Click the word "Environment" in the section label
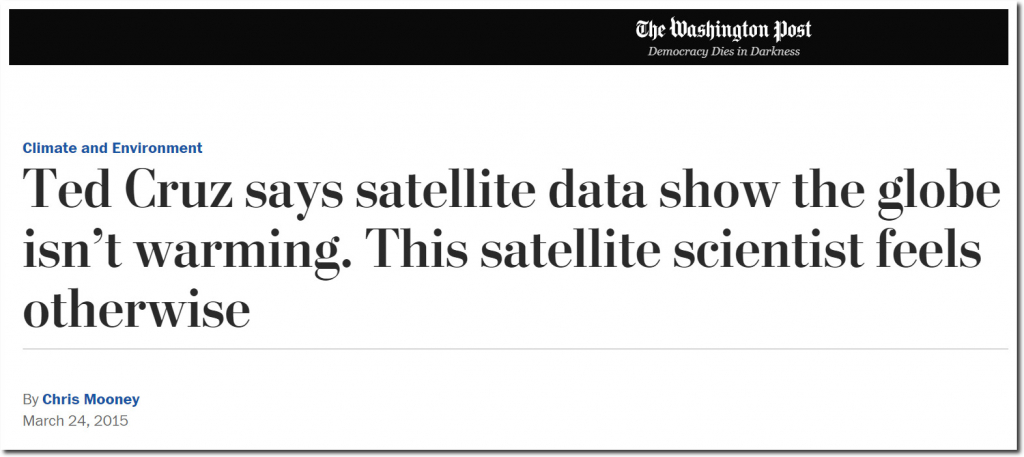The width and height of the screenshot is (1024, 457). [157, 148]
